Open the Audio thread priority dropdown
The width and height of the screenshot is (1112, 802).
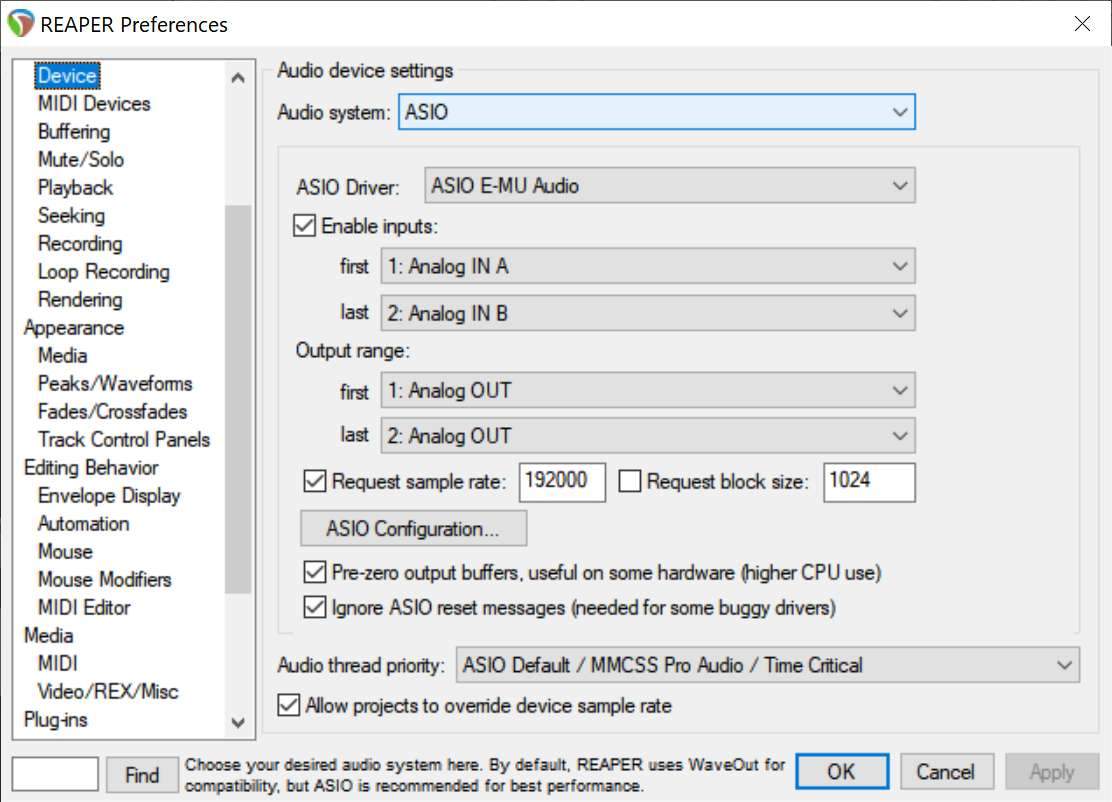[x=767, y=665]
